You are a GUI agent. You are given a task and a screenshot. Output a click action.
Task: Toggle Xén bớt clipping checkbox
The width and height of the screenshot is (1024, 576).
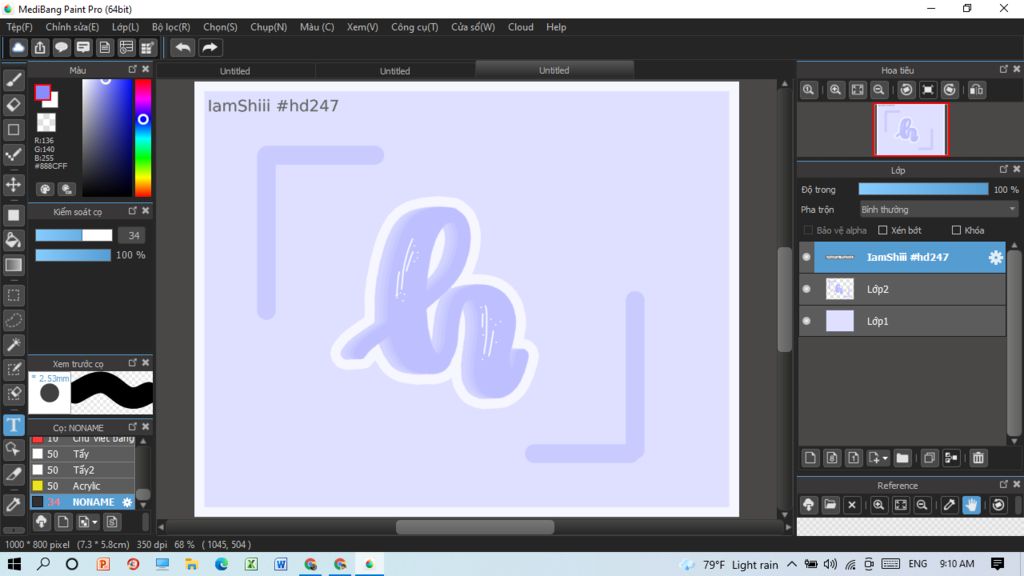[883, 231]
